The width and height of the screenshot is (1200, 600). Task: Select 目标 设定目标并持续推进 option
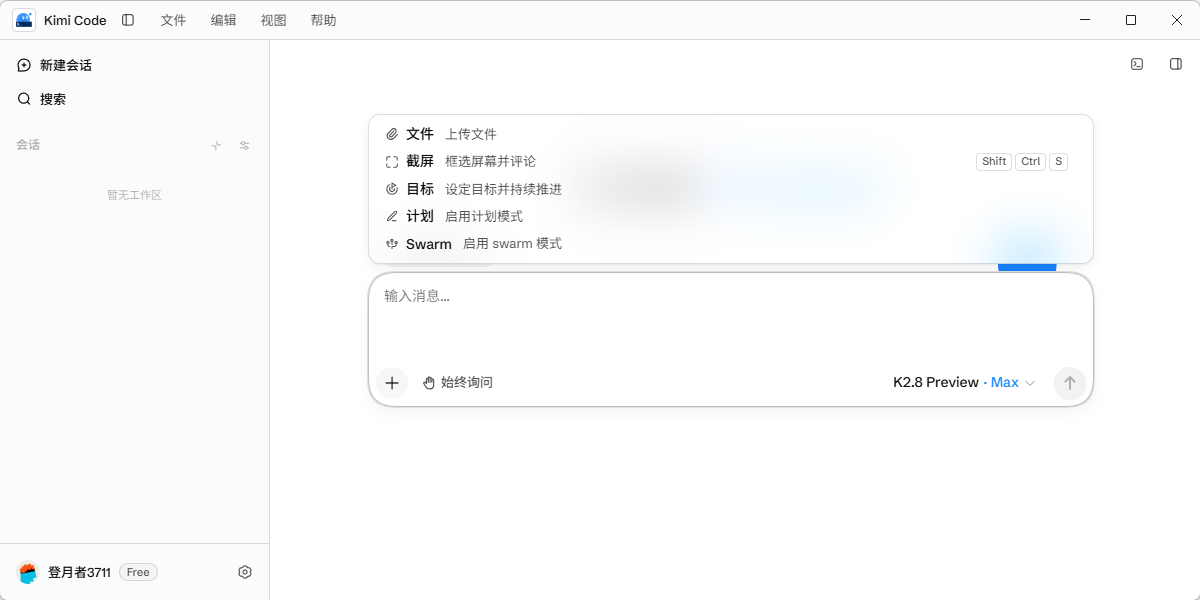[x=731, y=189]
